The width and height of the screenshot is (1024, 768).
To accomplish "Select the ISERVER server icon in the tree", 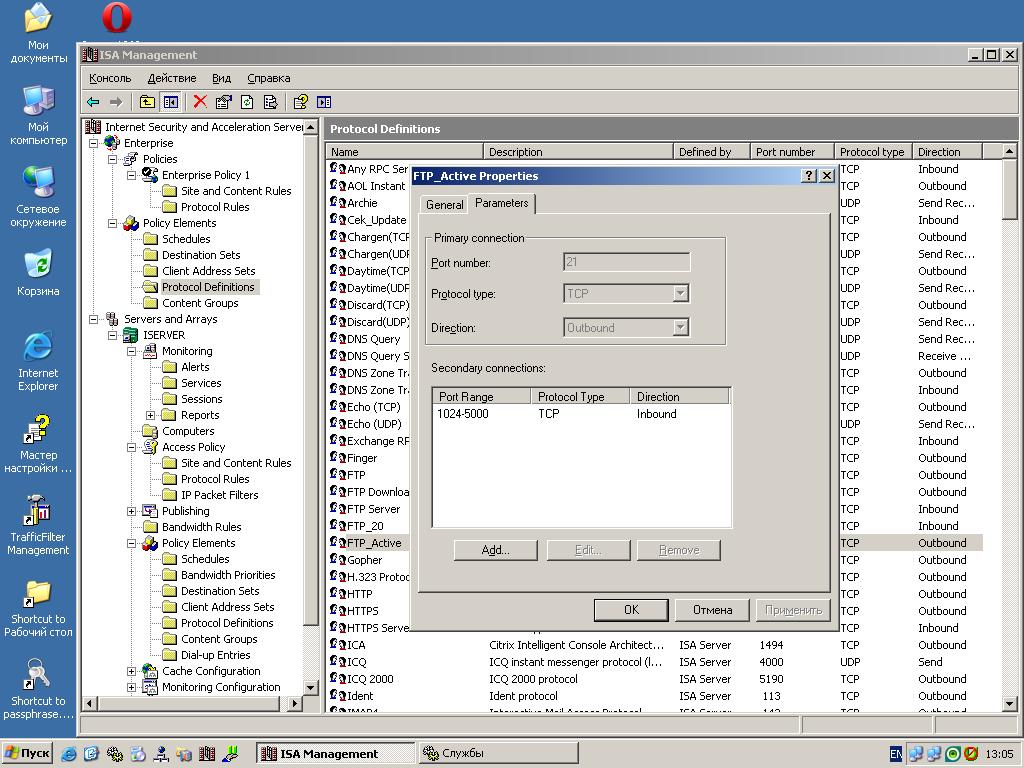I will 131,335.
